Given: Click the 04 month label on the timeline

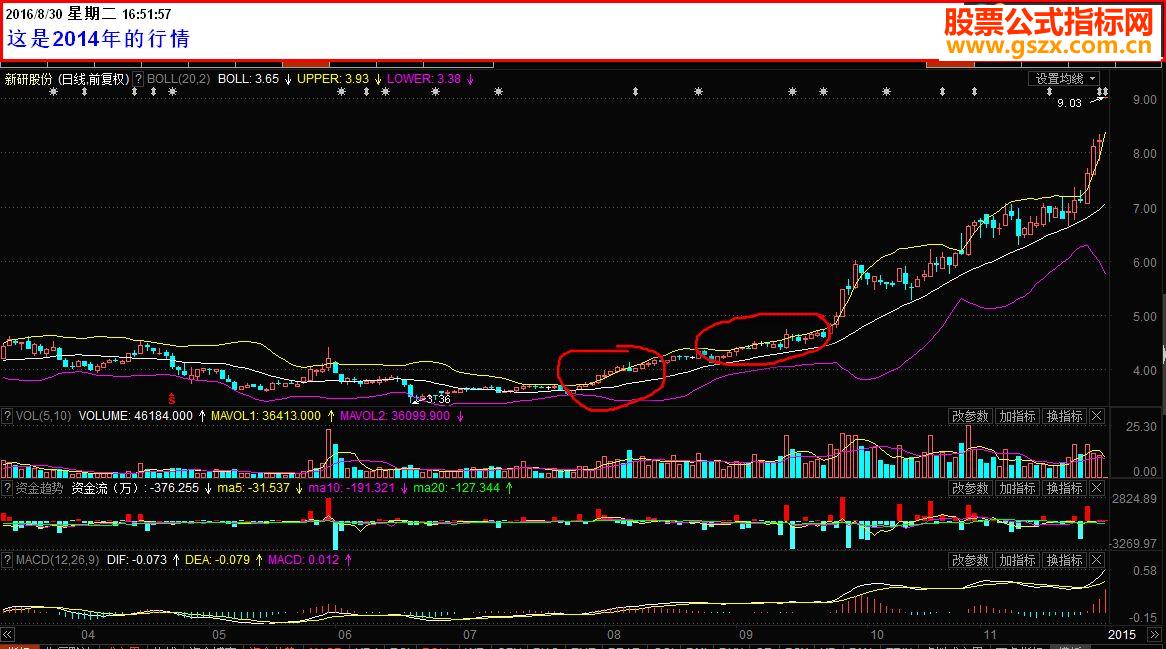Looking at the screenshot, I should [x=88, y=635].
